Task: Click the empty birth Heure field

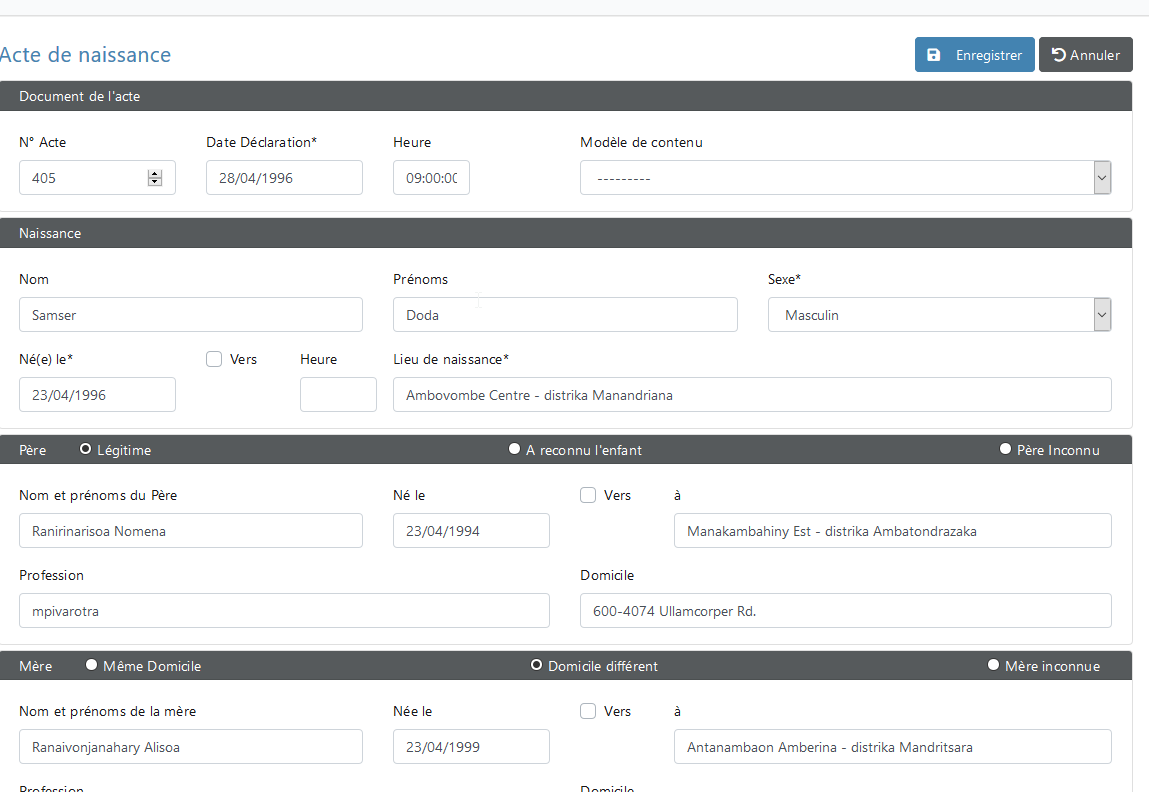Action: (338, 395)
